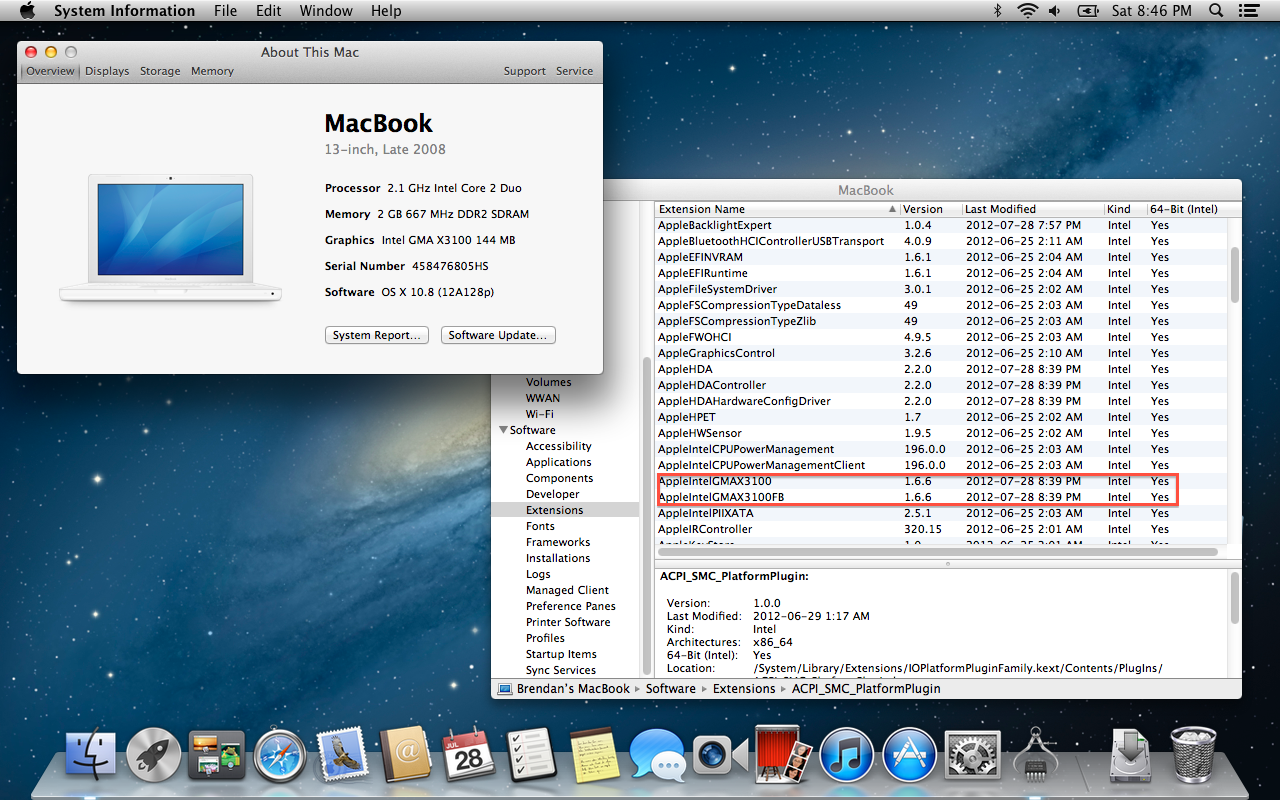This screenshot has height=800, width=1280.
Task: Select the AppleBacklightExpert row
Action: pyautogui.click(x=940, y=225)
